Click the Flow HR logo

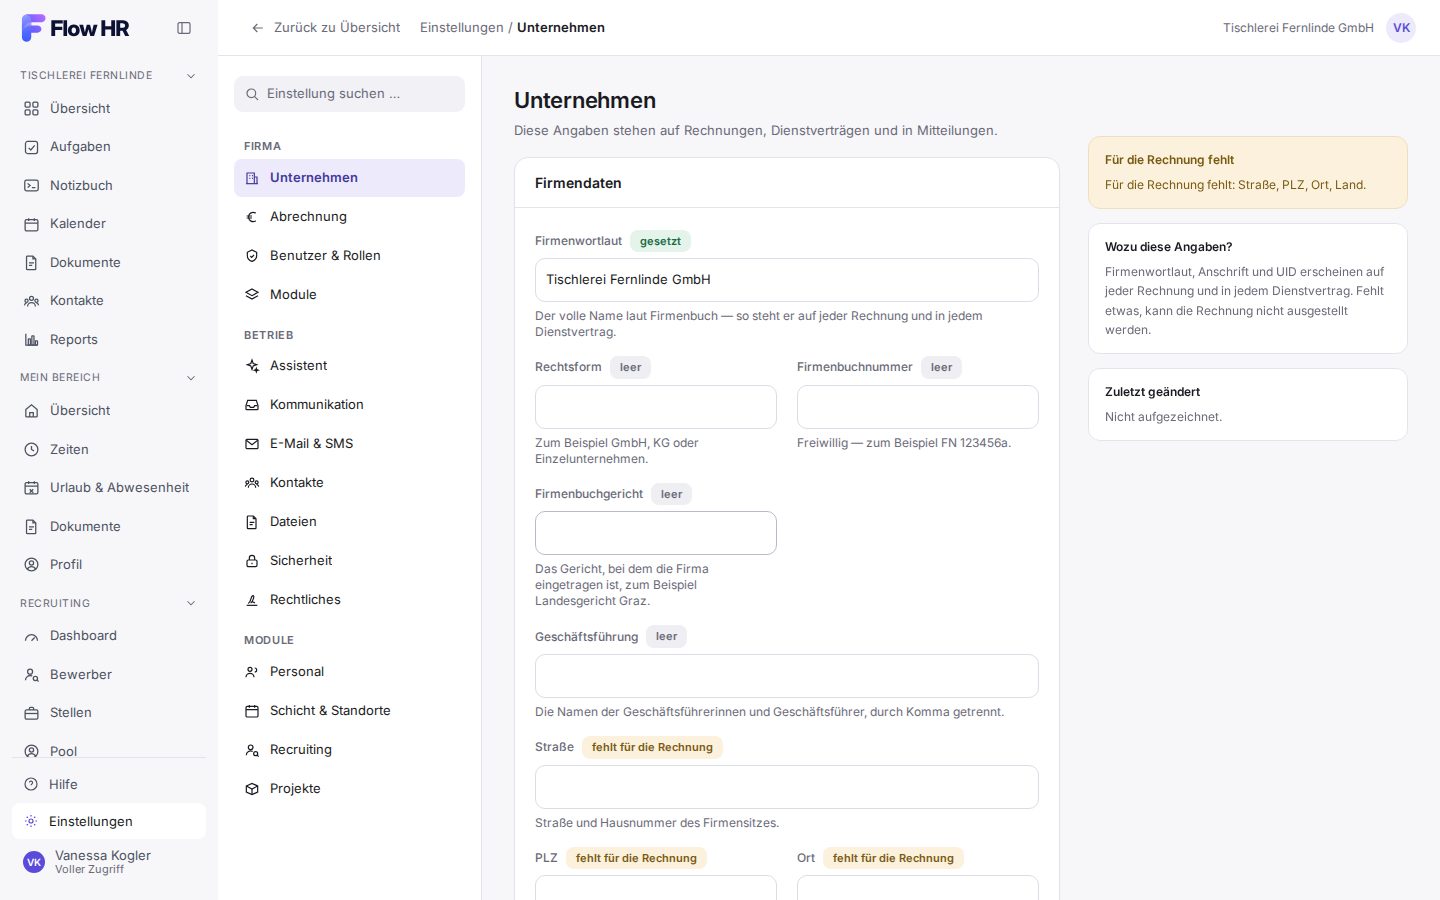tap(76, 28)
